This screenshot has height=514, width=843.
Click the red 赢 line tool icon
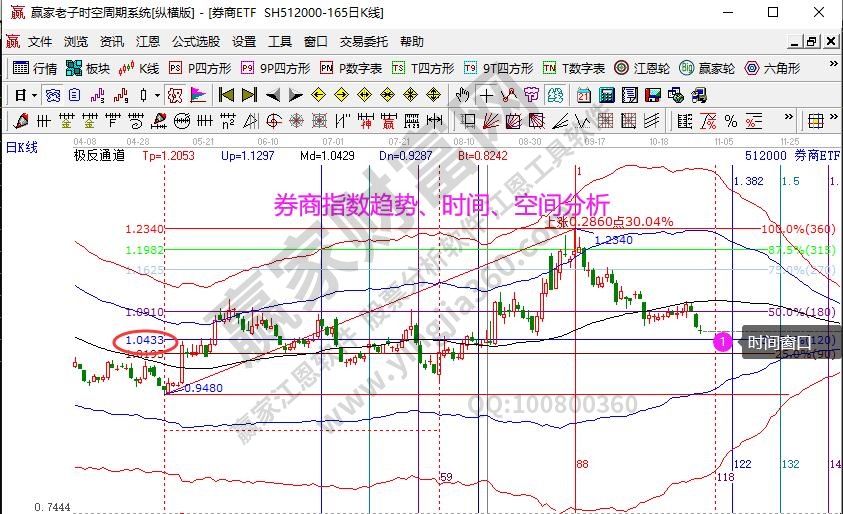pyautogui.click(x=389, y=121)
